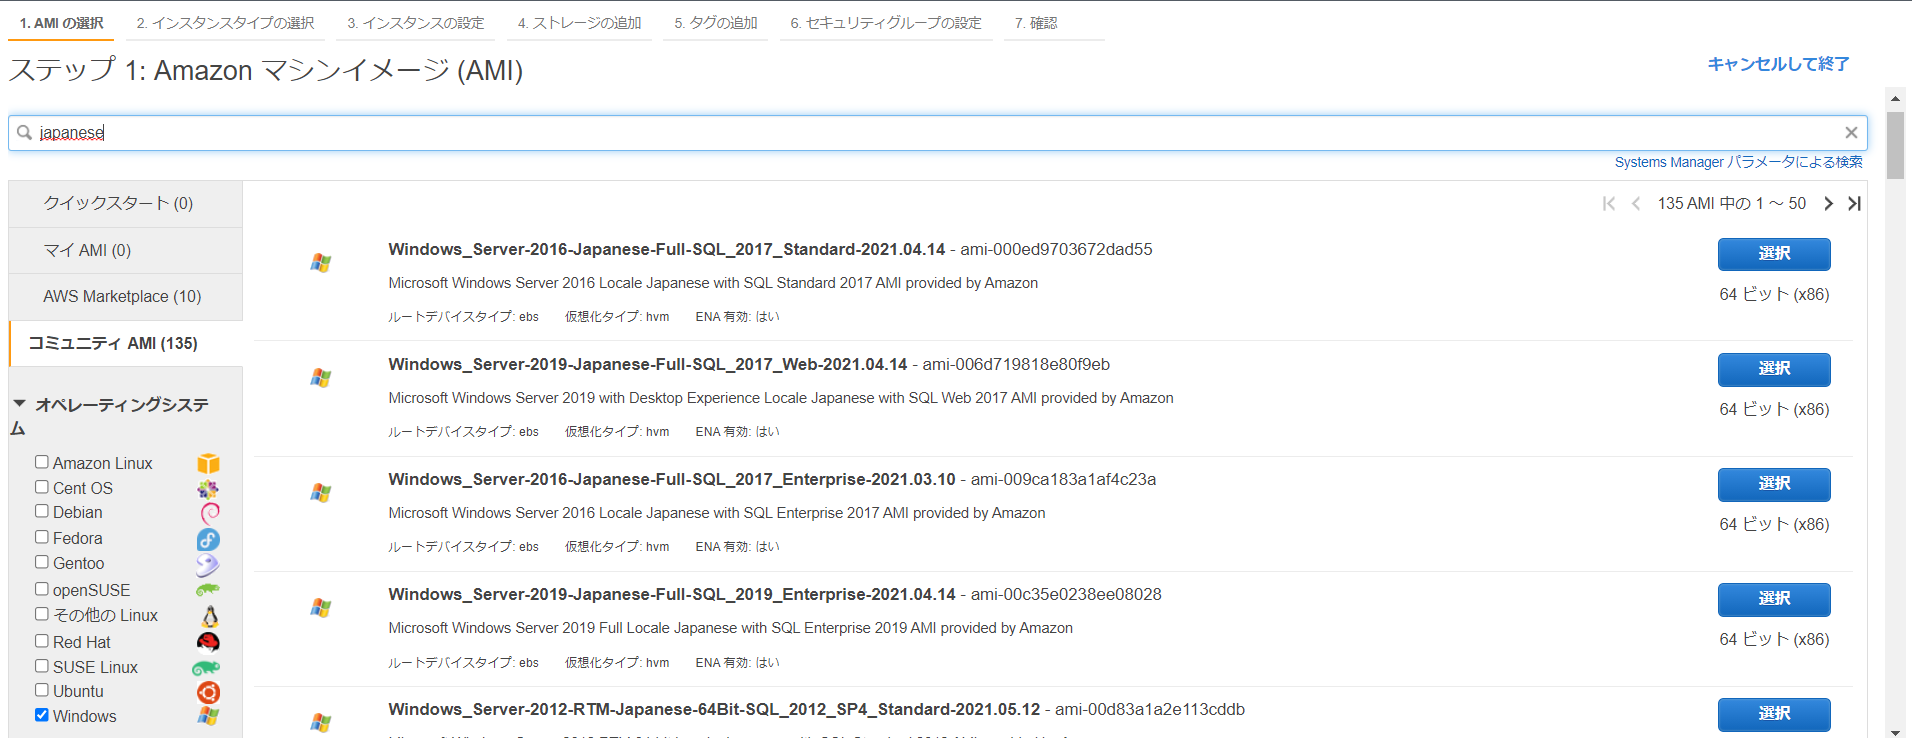Click the Windows flag filter icon
Viewport: 1912px width, 738px height.
208,716
